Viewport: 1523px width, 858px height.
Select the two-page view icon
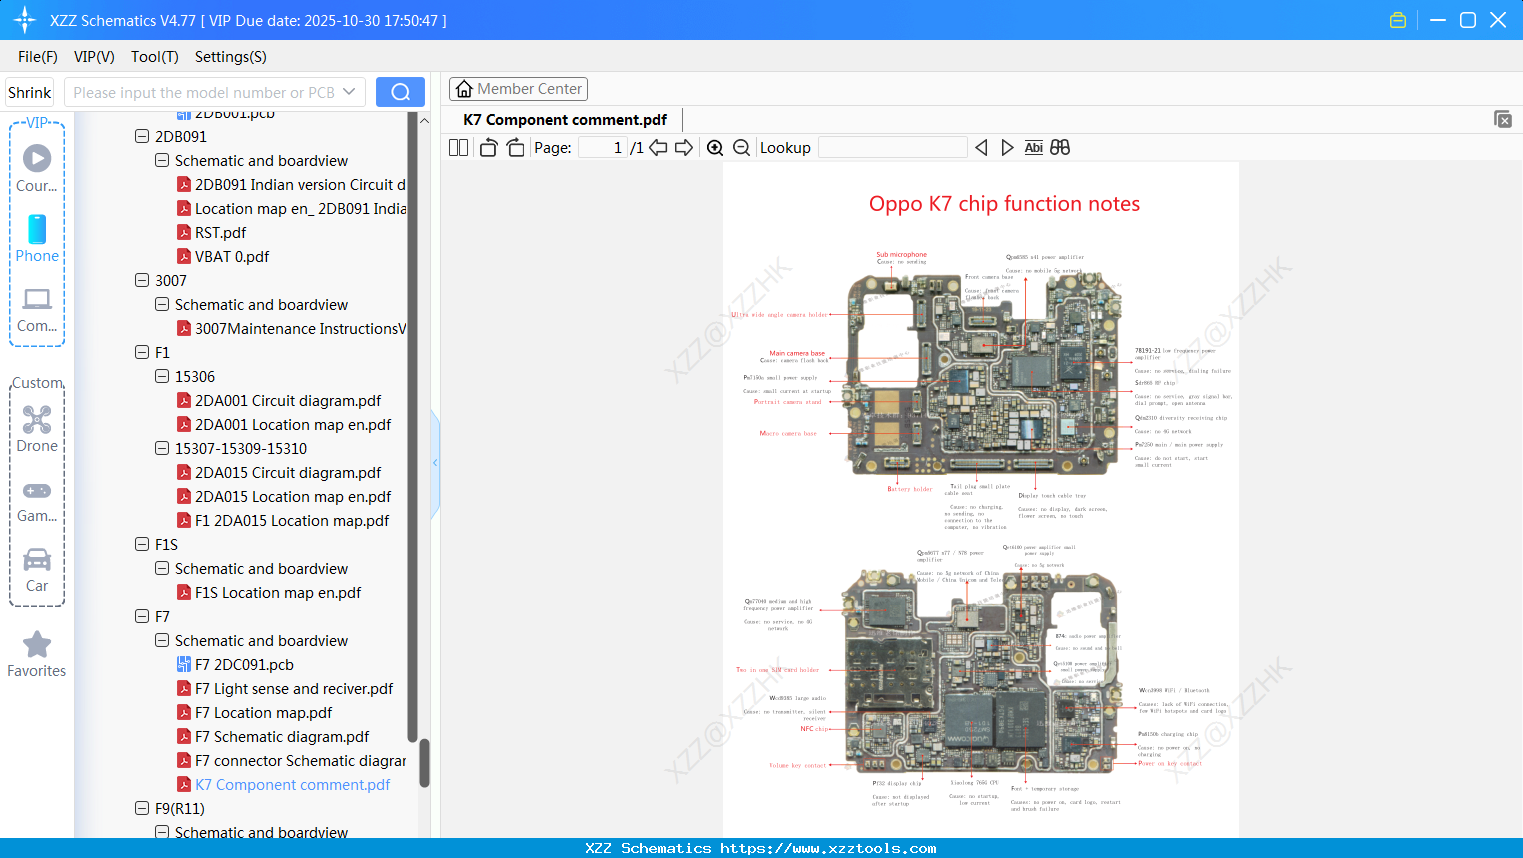[457, 147]
